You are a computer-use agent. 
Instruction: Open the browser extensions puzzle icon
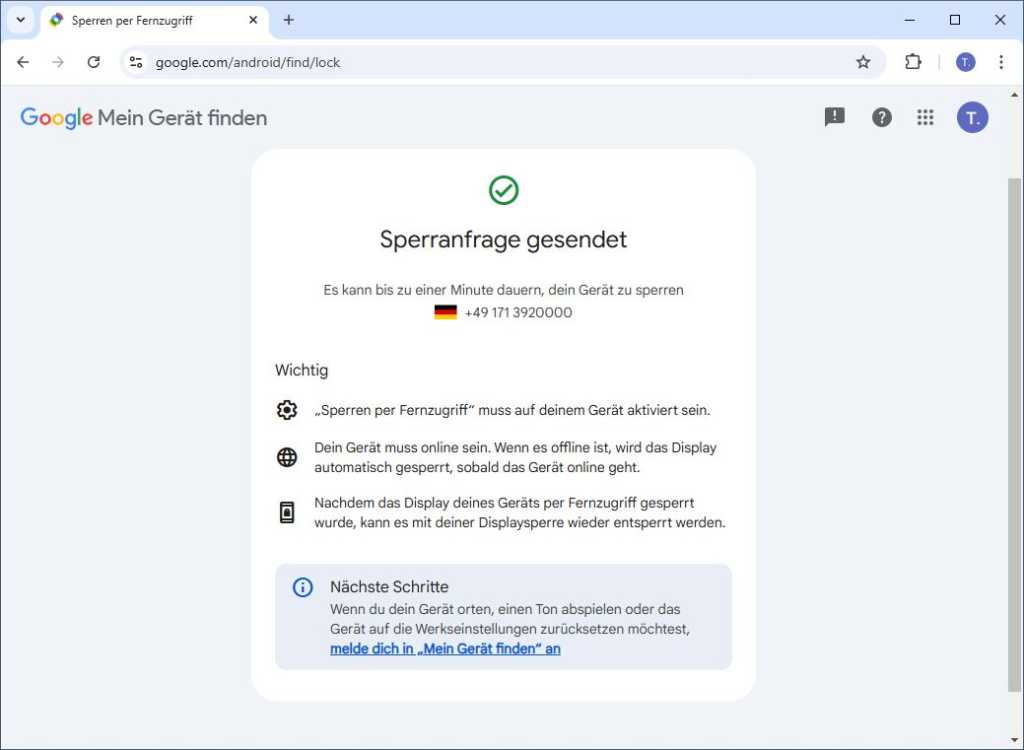912,61
